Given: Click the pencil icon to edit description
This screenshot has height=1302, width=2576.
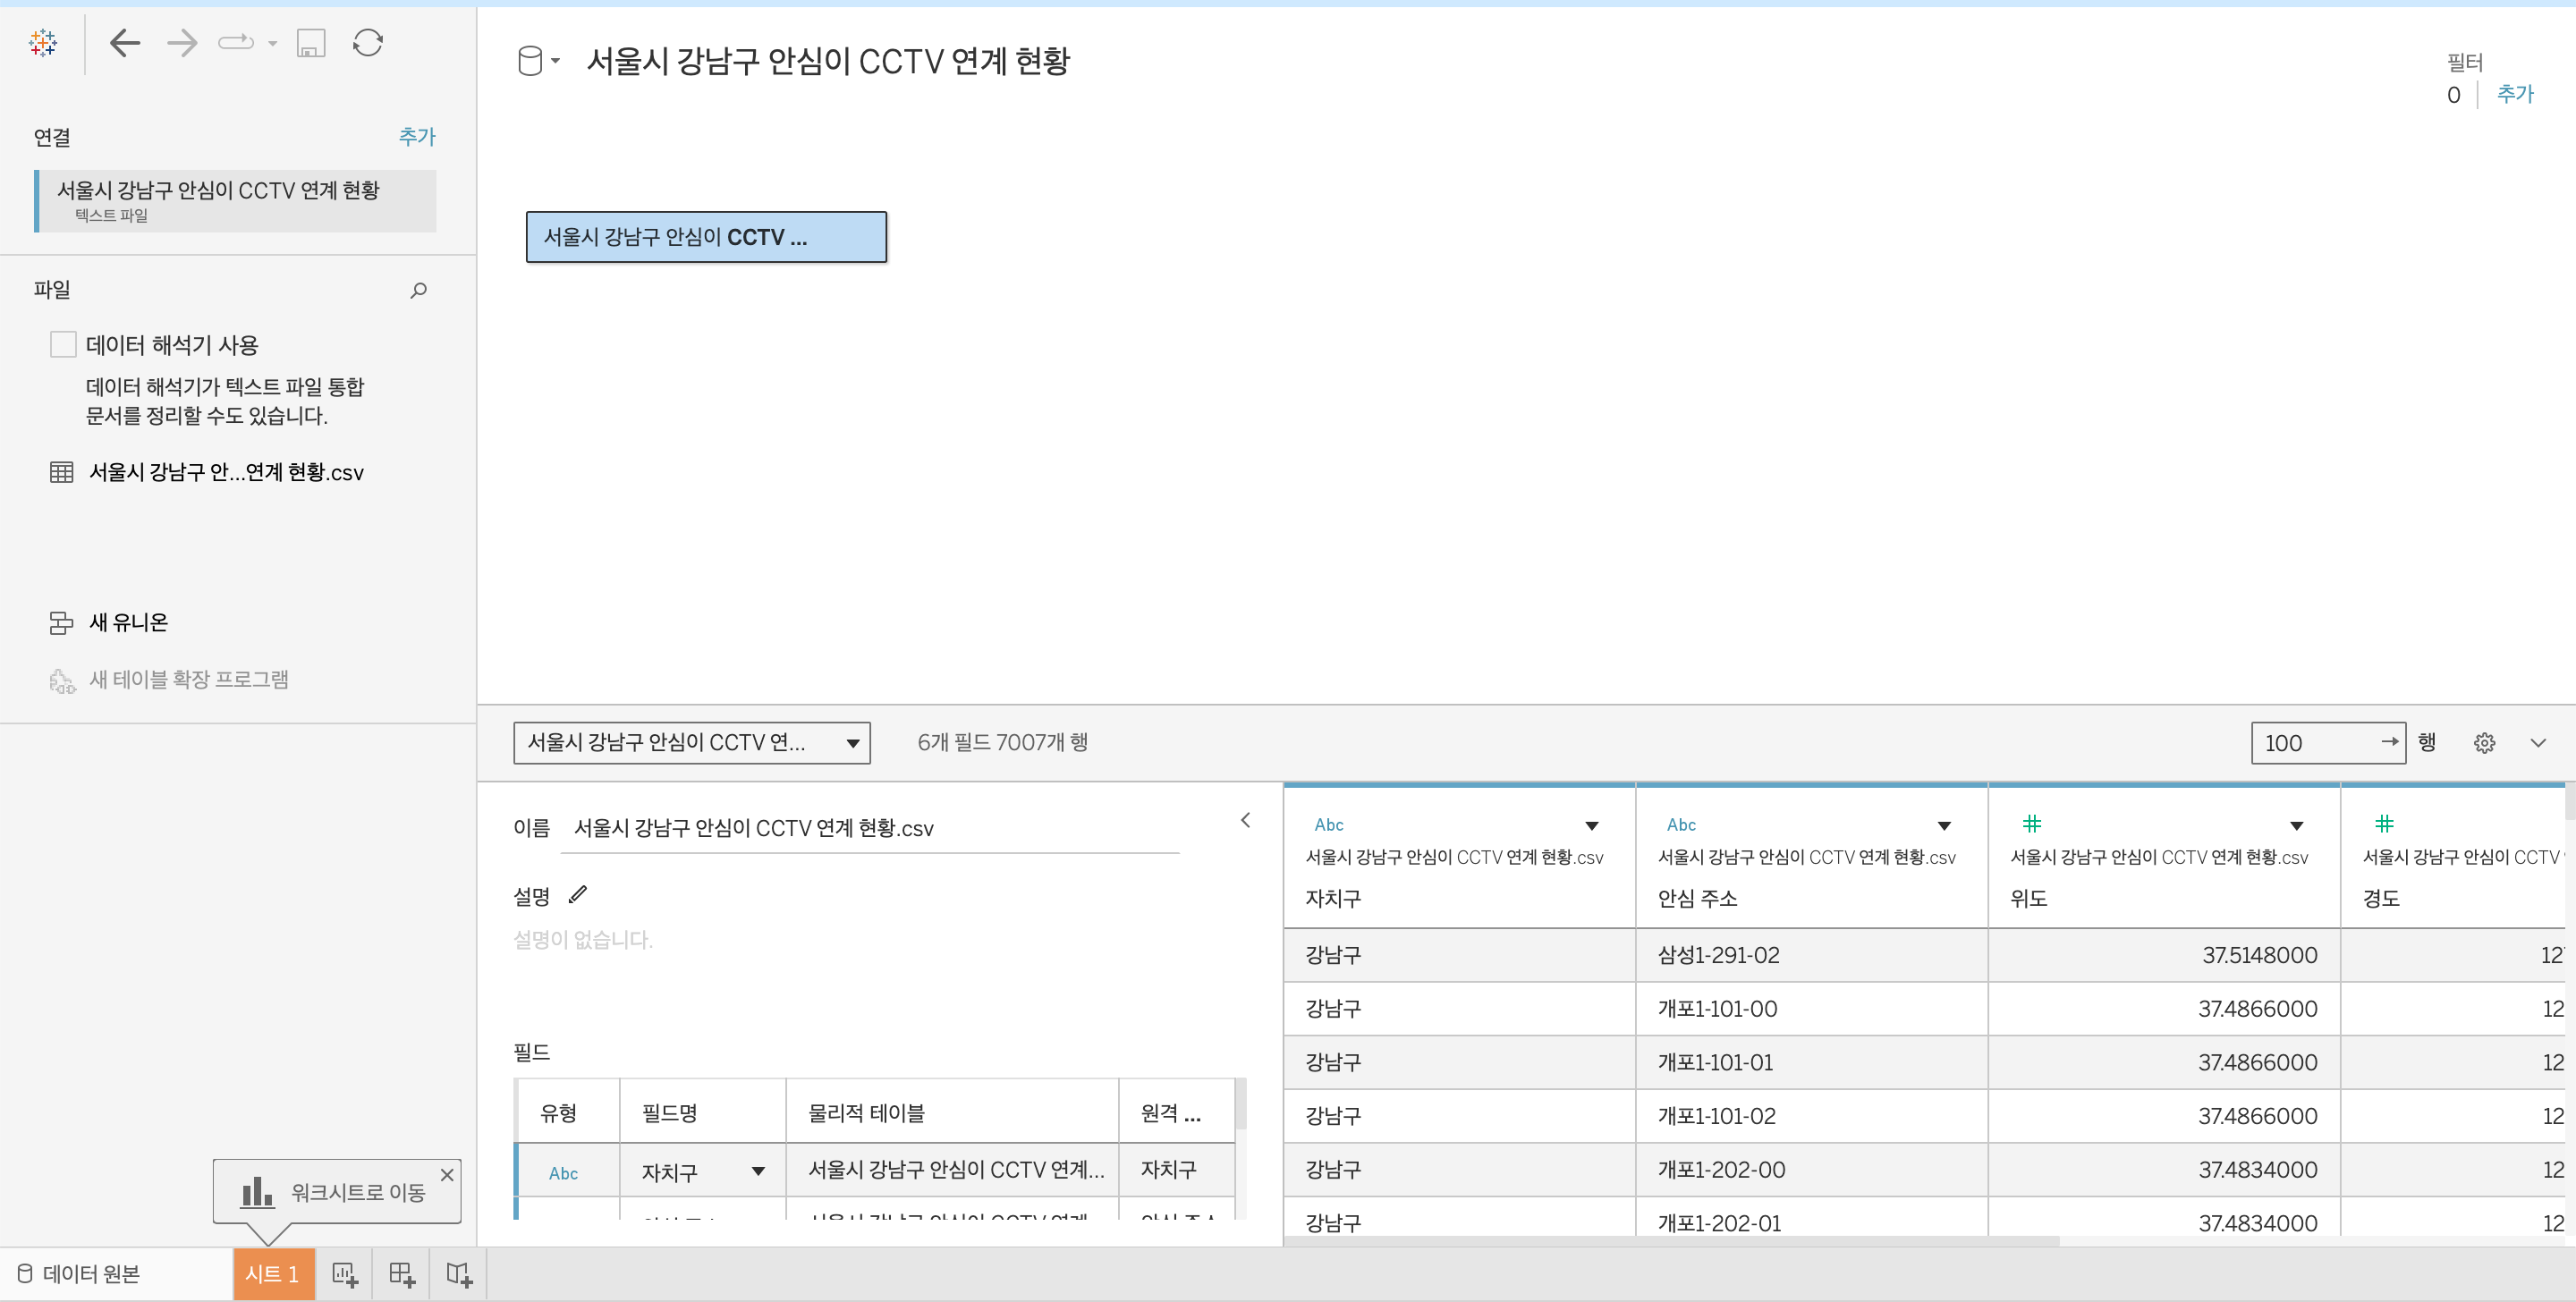Looking at the screenshot, I should tap(578, 895).
